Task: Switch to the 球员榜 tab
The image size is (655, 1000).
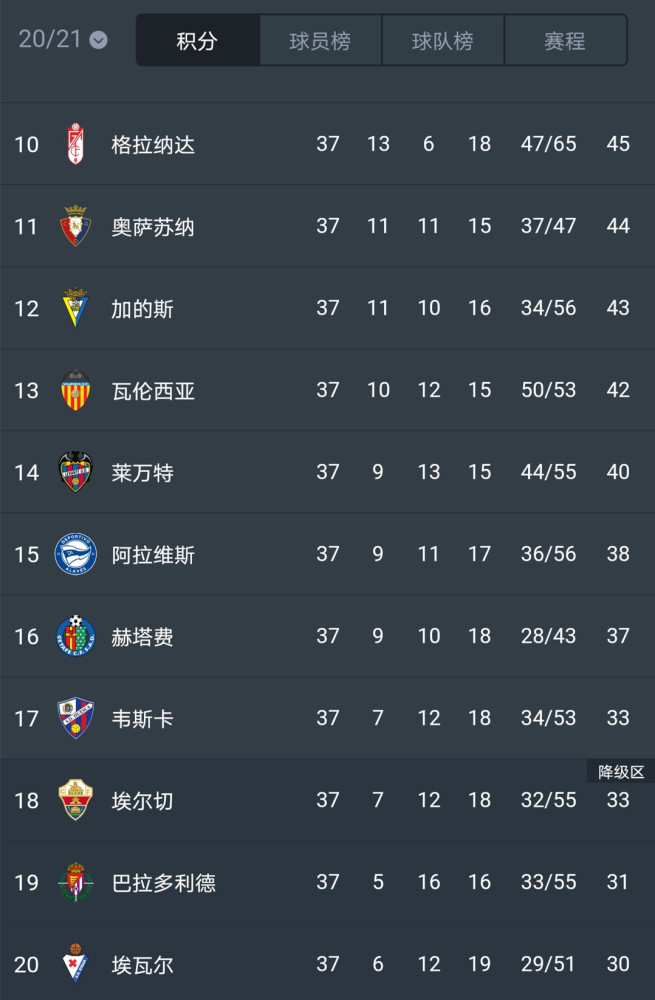Action: (x=320, y=41)
